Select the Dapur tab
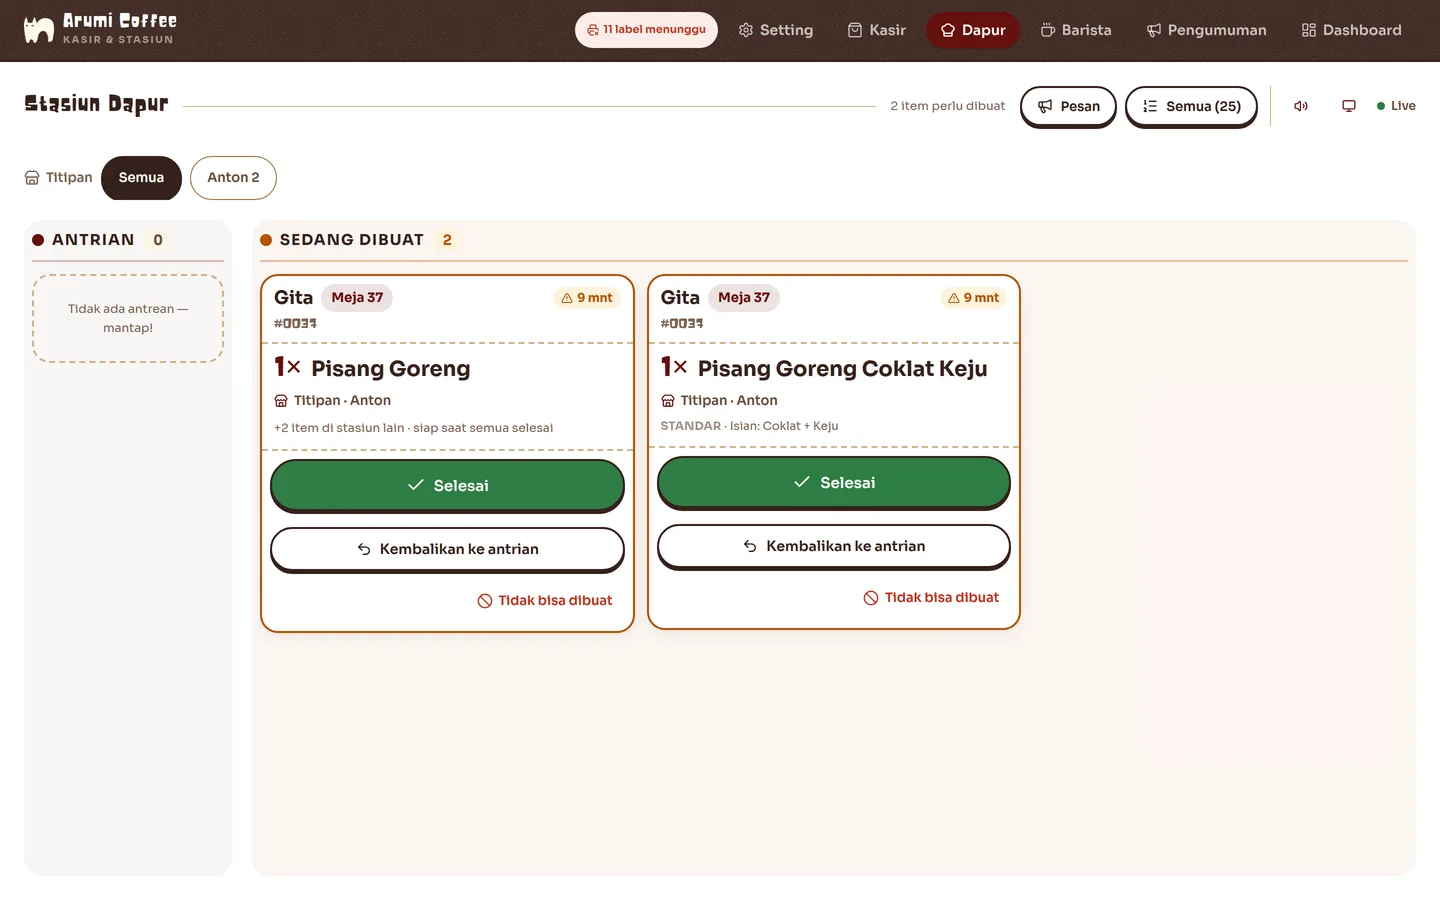The width and height of the screenshot is (1440, 900). click(x=973, y=30)
